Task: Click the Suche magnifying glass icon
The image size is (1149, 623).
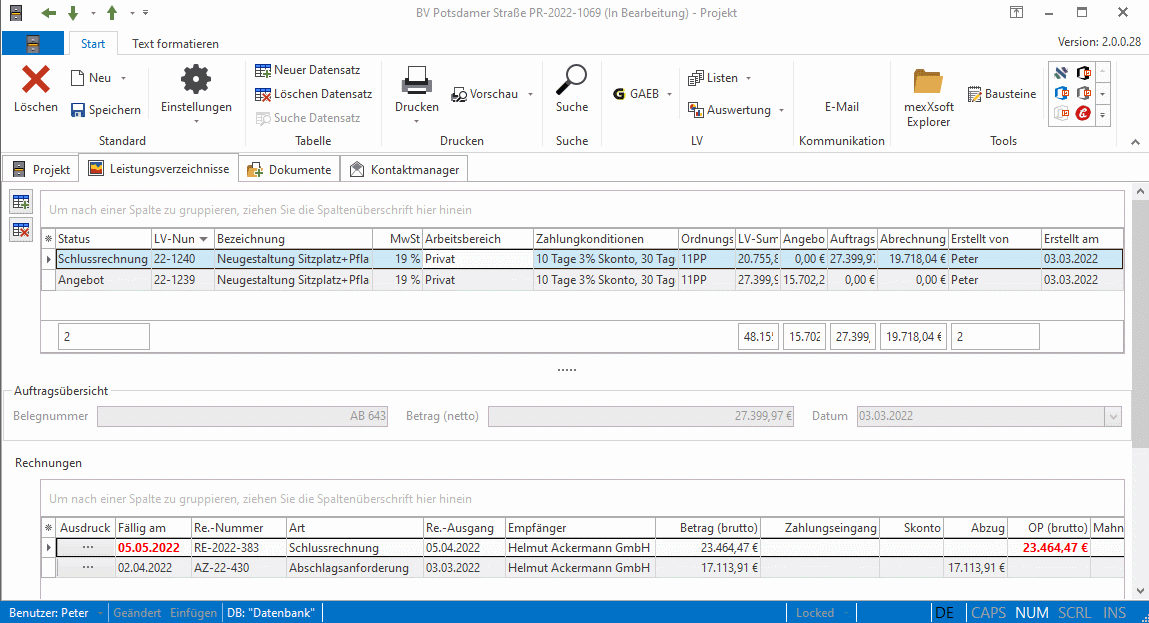Action: coord(572,80)
